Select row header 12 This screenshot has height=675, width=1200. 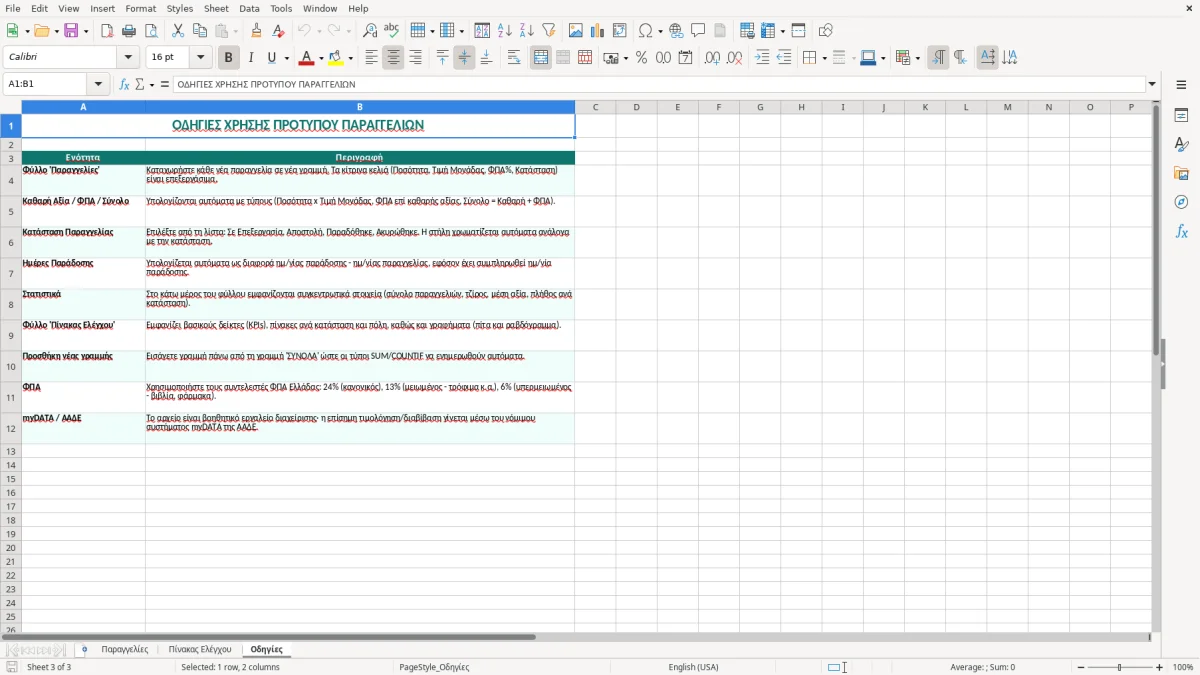(11, 428)
